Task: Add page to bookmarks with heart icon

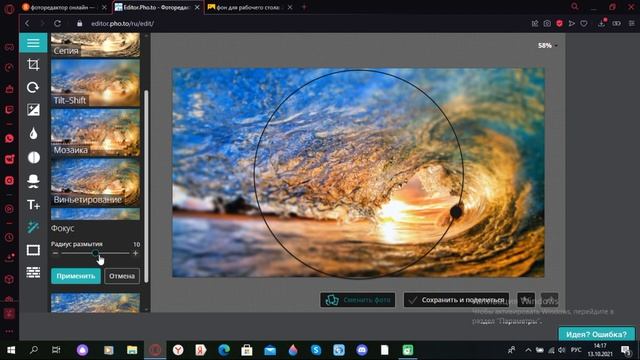Action: click(584, 24)
